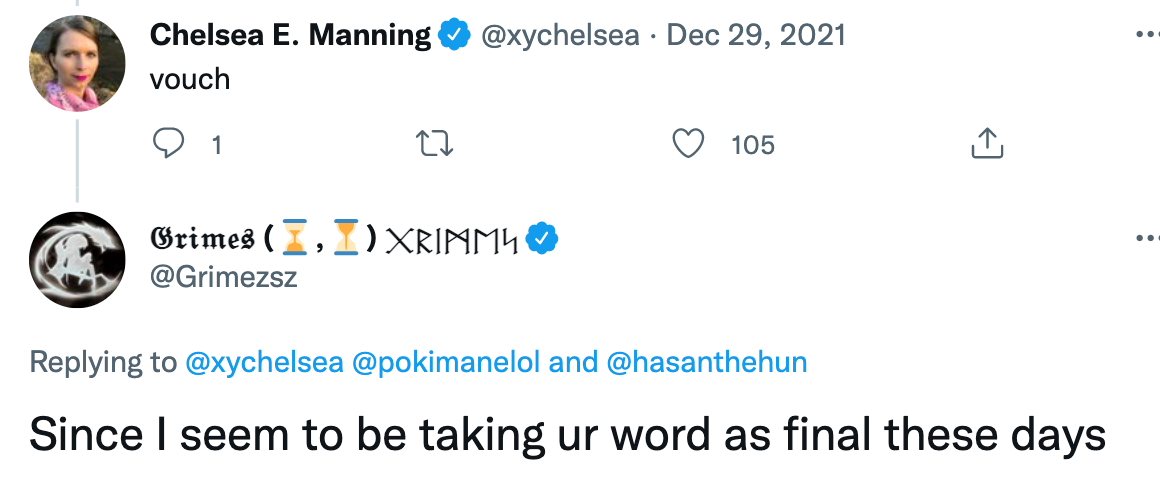This screenshot has height=500, width=1160.
Task: Click Chelsea E. Manning's verified badge
Action: pos(455,35)
